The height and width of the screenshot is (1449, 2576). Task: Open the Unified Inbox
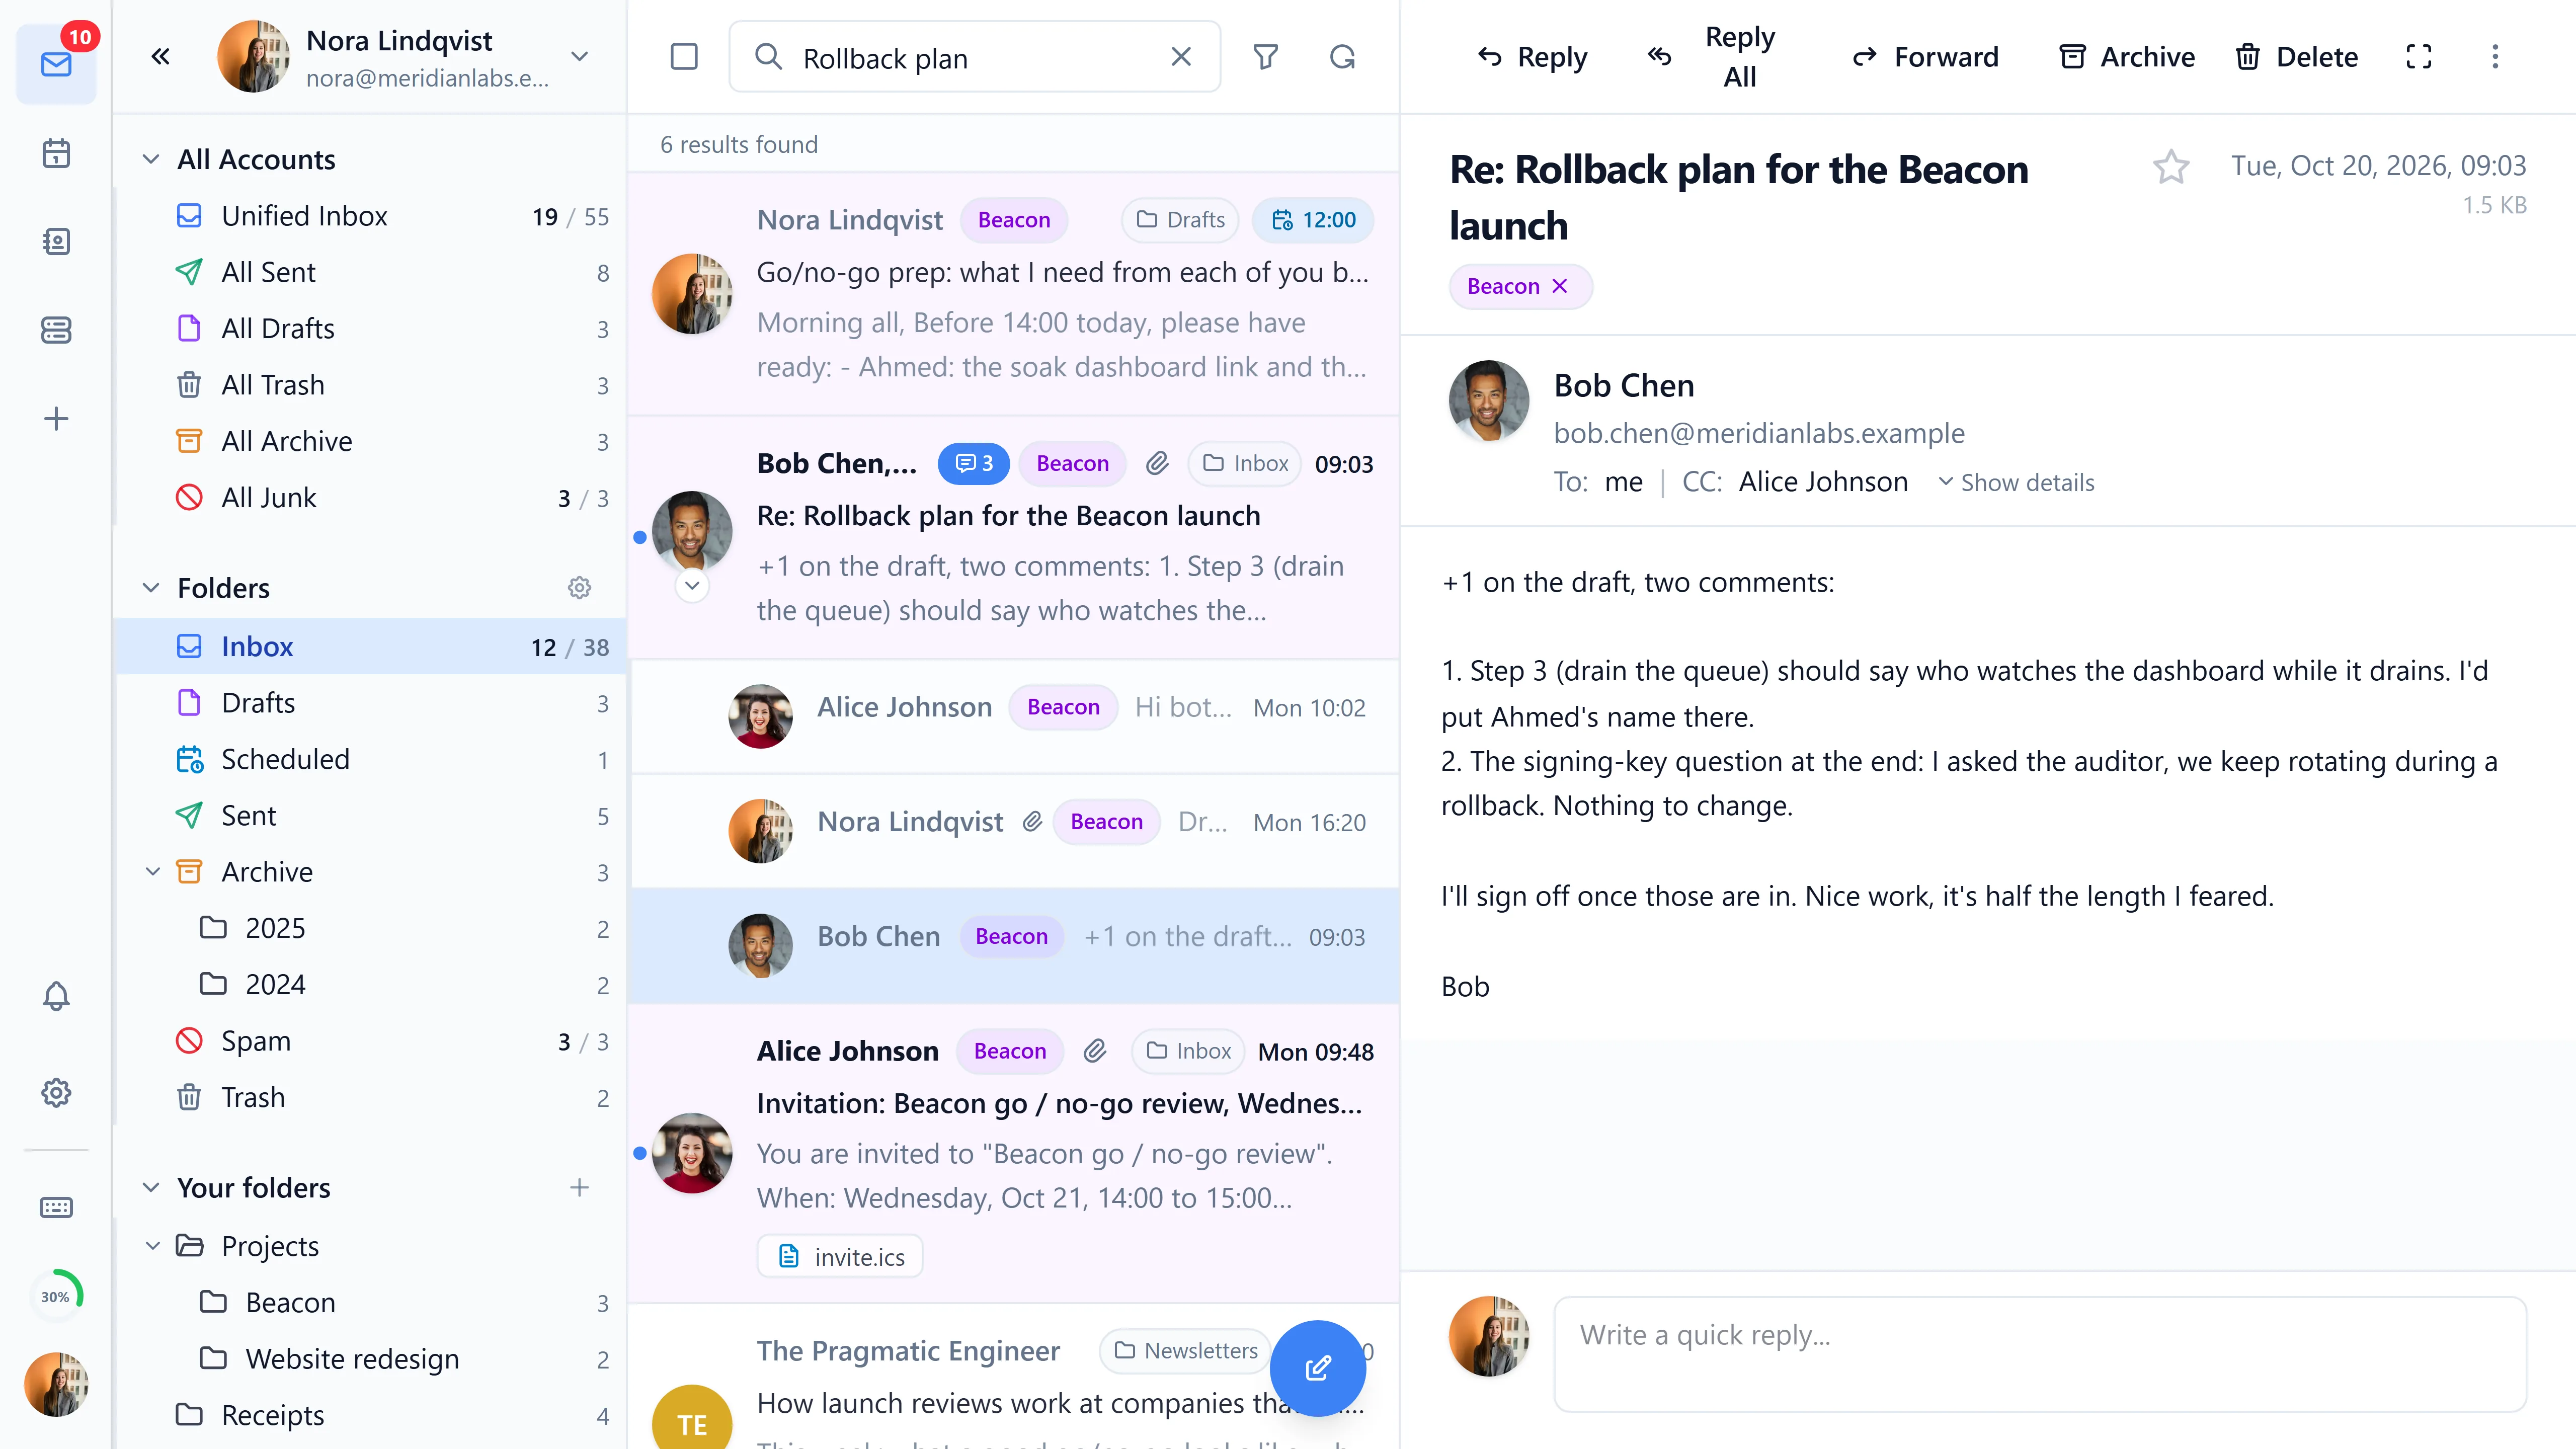370,216
